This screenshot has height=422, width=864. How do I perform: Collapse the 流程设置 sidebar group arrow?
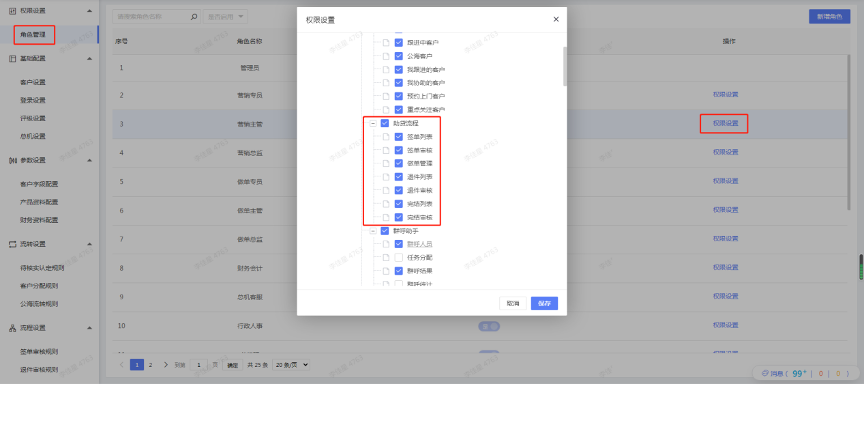click(x=90, y=328)
